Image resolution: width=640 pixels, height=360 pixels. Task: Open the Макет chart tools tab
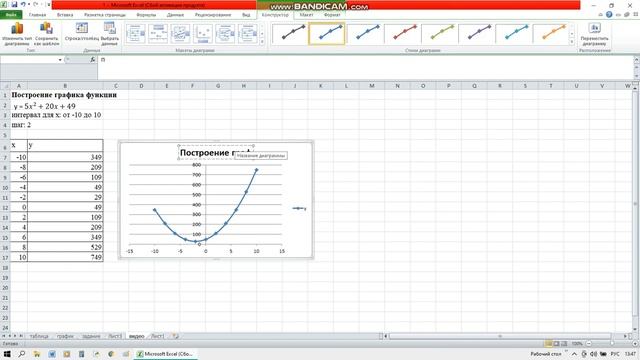point(307,15)
